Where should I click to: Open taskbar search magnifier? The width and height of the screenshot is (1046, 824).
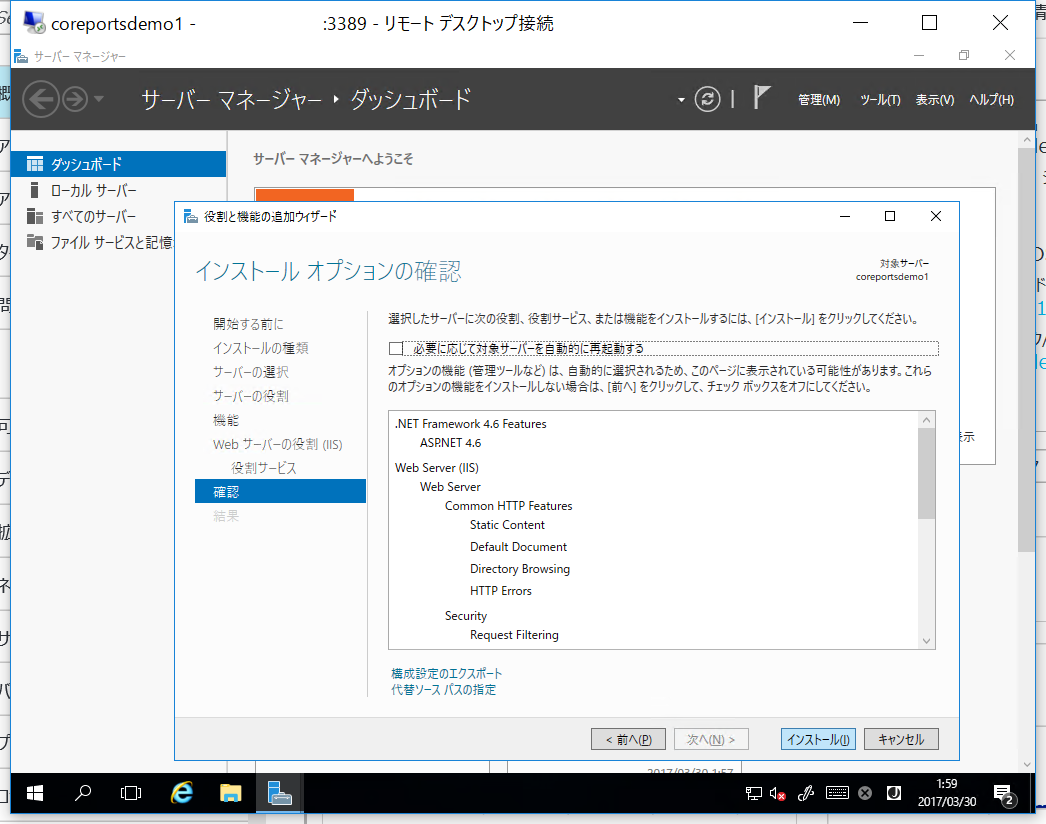pyautogui.click(x=83, y=793)
